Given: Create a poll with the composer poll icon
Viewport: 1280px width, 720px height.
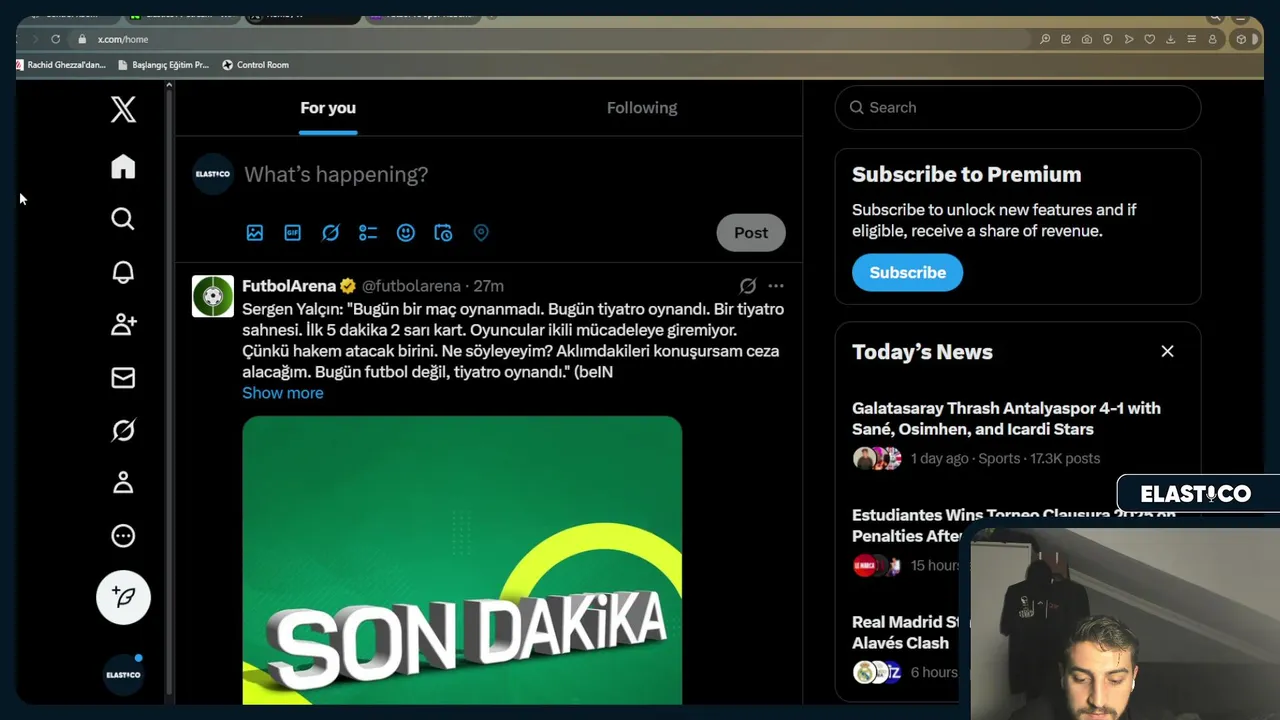Looking at the screenshot, I should [x=368, y=233].
